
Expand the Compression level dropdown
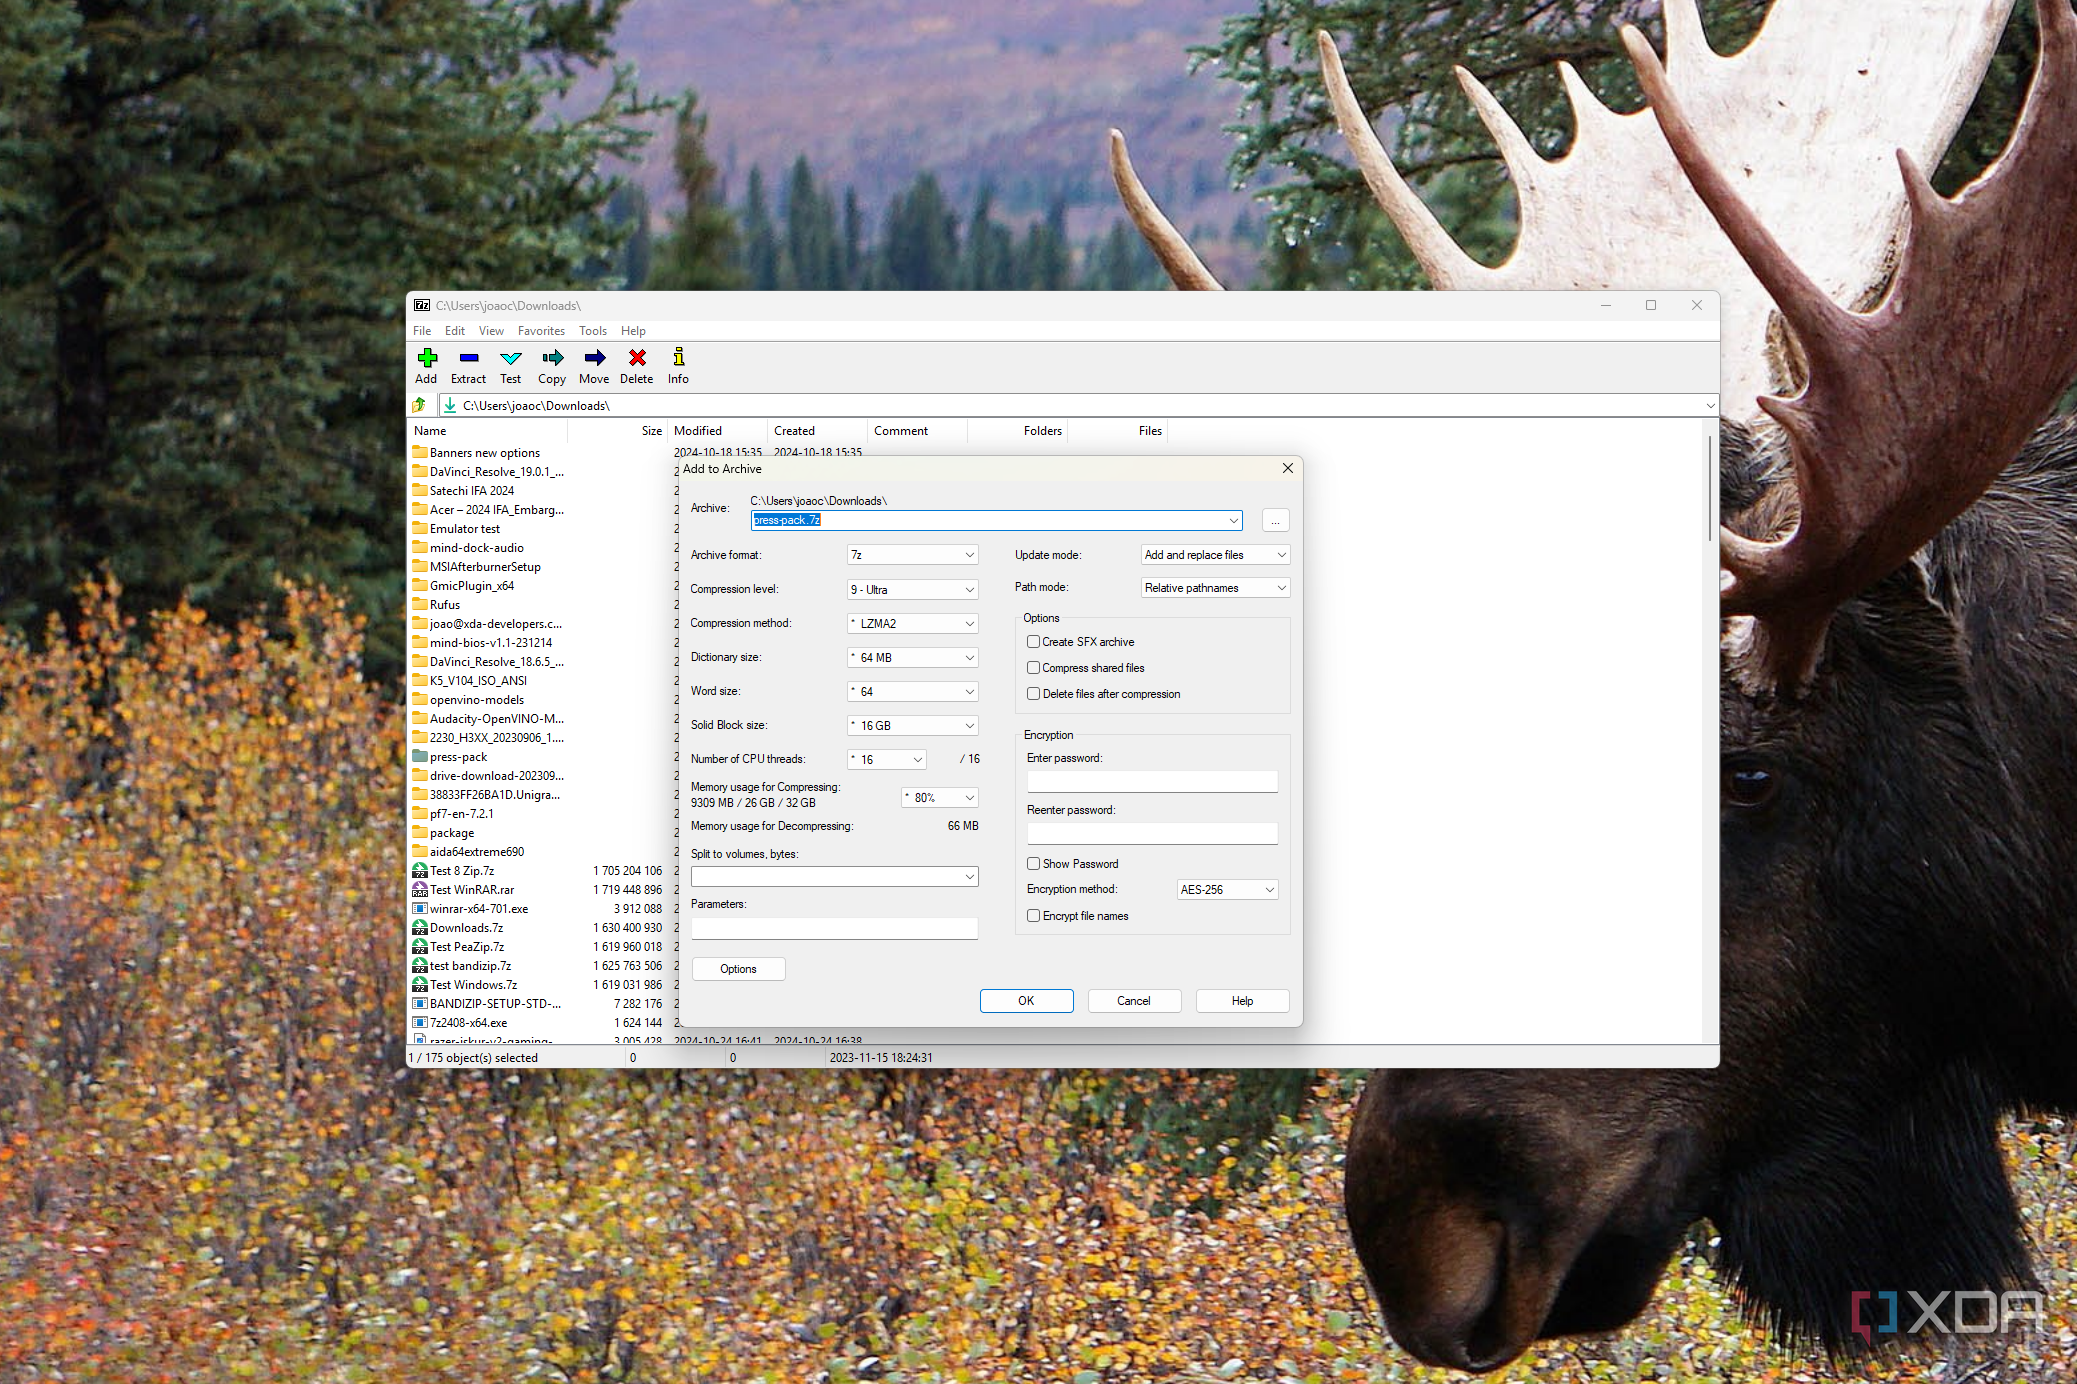click(912, 590)
